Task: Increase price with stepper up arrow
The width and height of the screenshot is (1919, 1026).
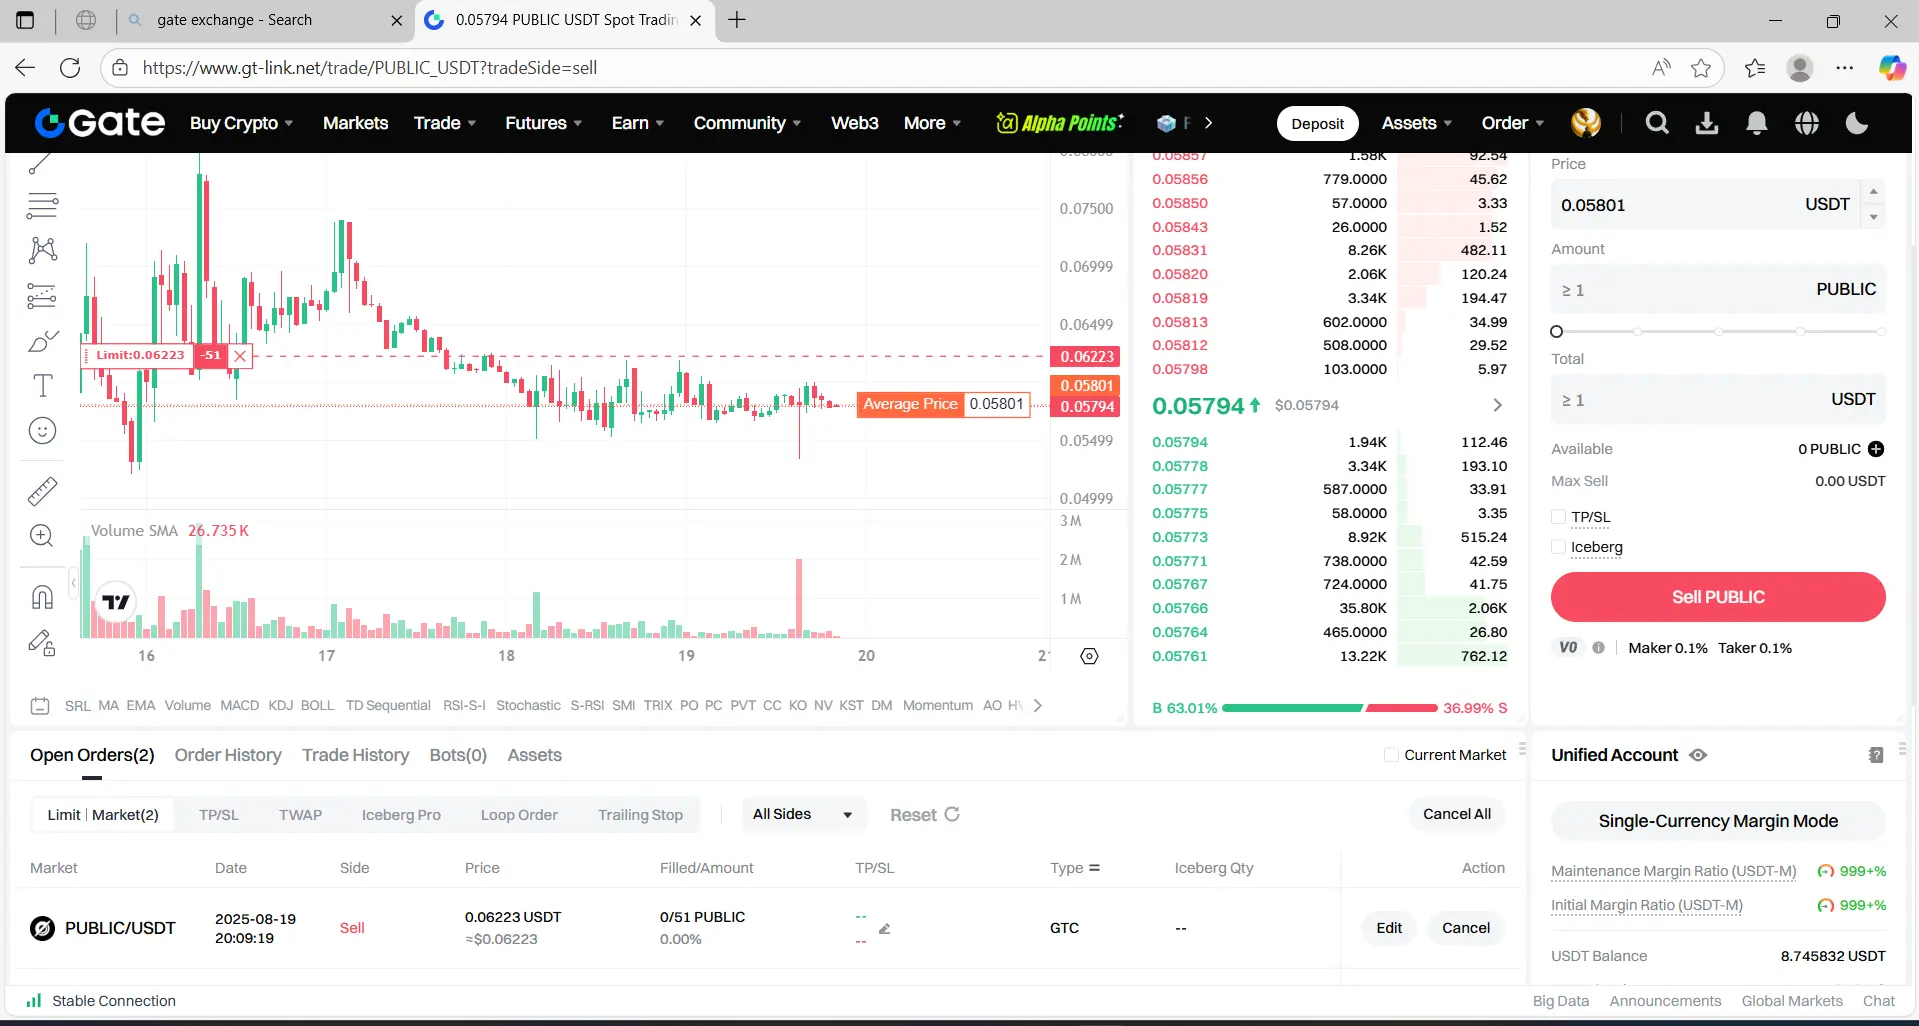Action: (x=1873, y=192)
